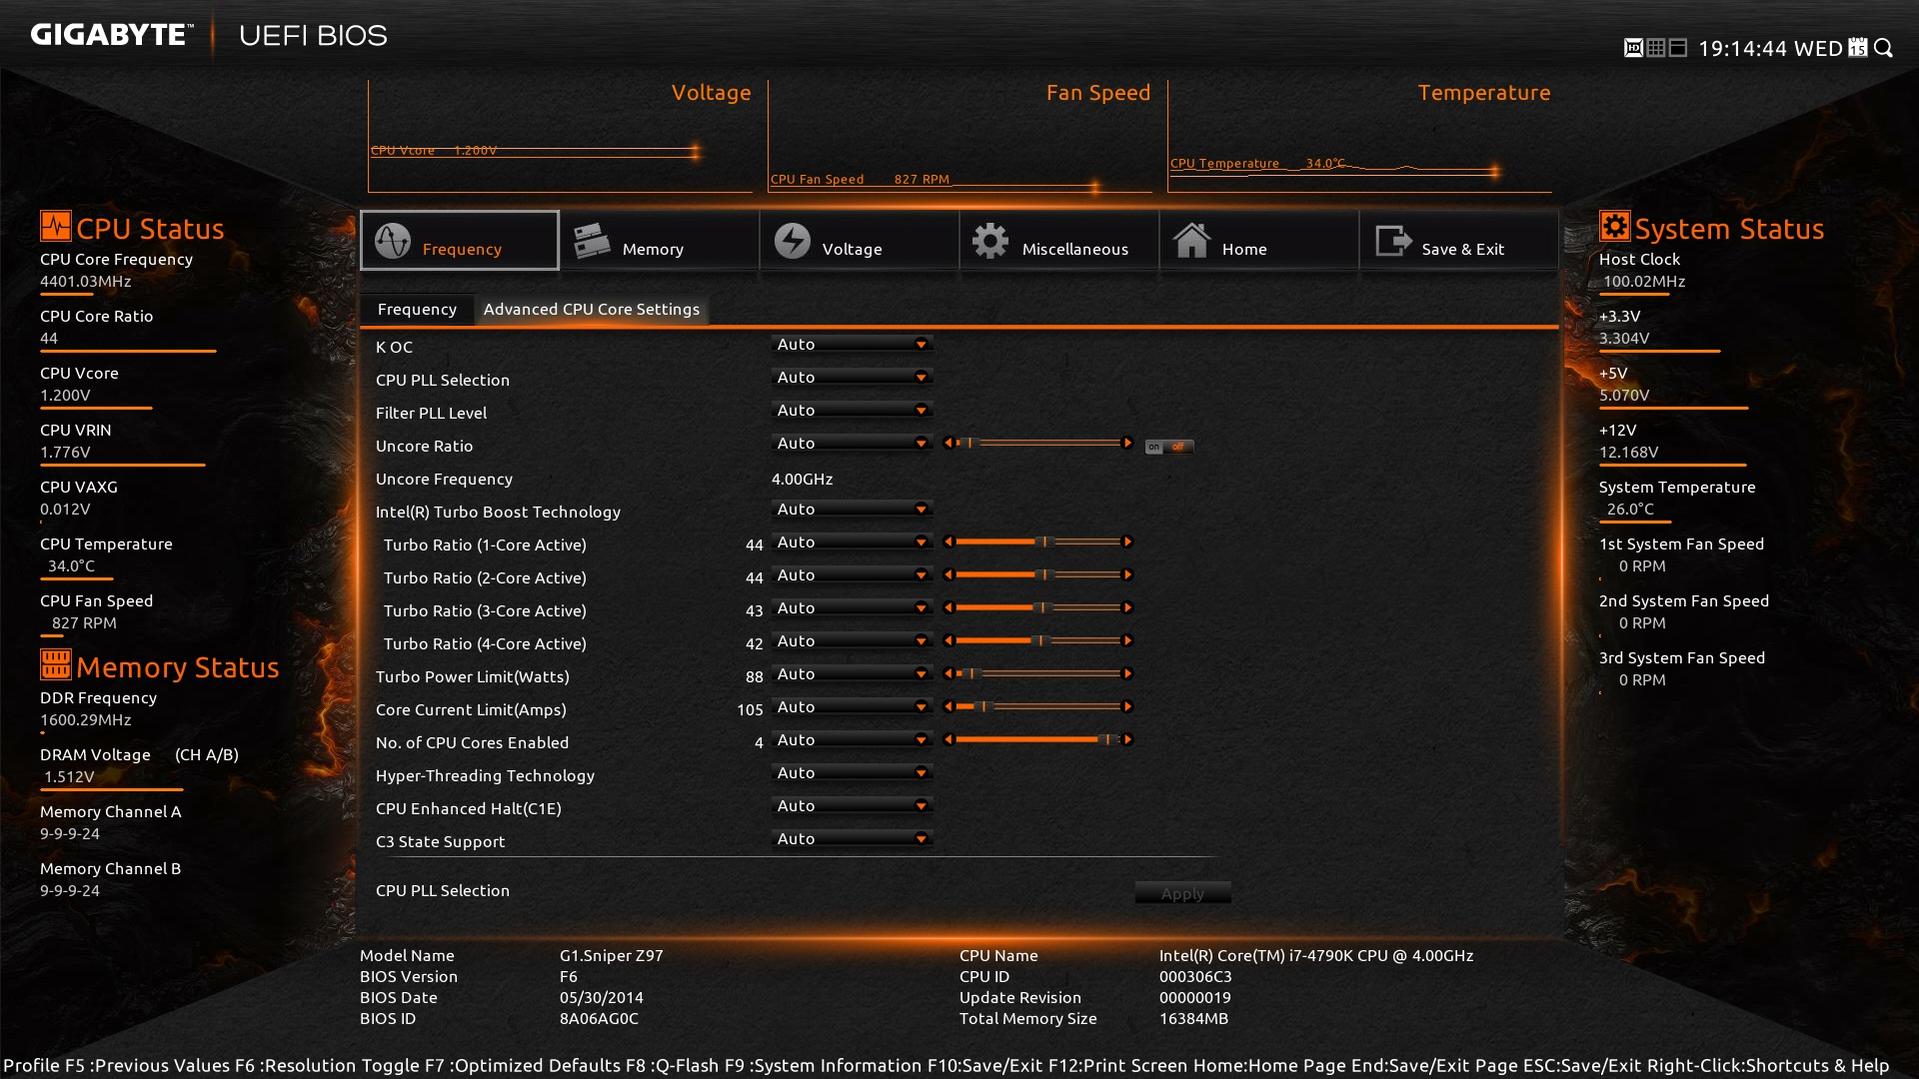
Task: Click the CPU Core Frequency 4401.03MHz reading
Action: 86,282
